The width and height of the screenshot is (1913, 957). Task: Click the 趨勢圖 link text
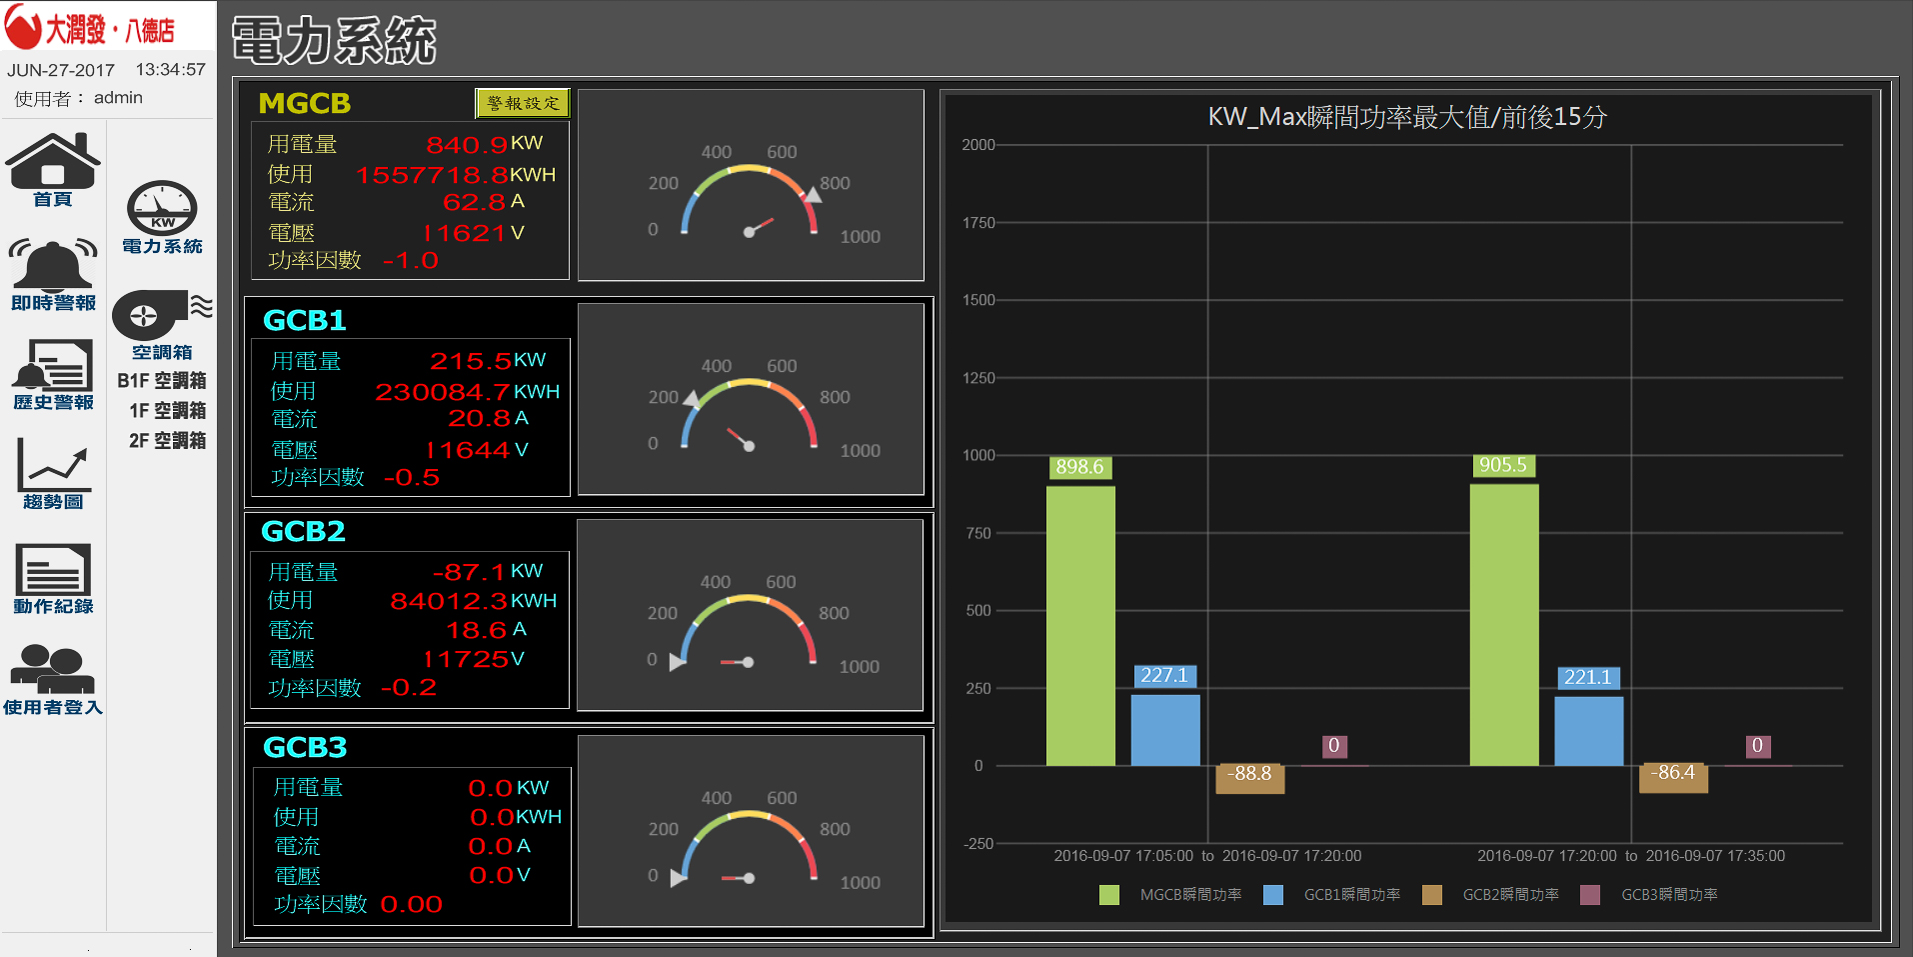click(53, 501)
